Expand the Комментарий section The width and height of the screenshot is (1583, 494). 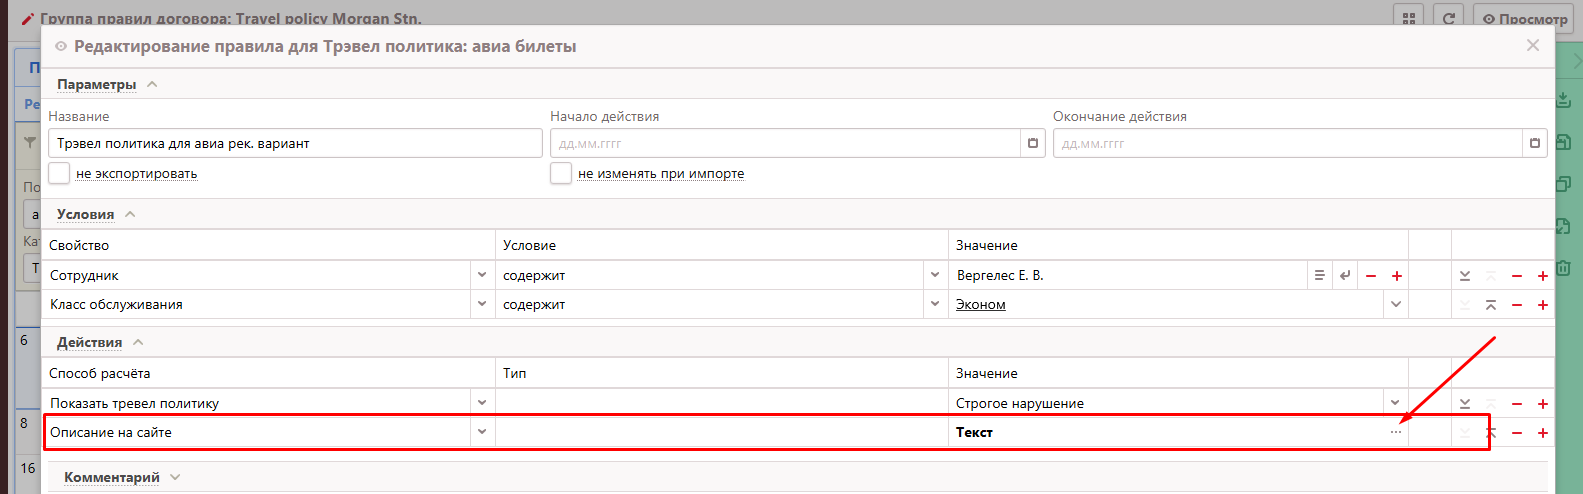coord(175,477)
